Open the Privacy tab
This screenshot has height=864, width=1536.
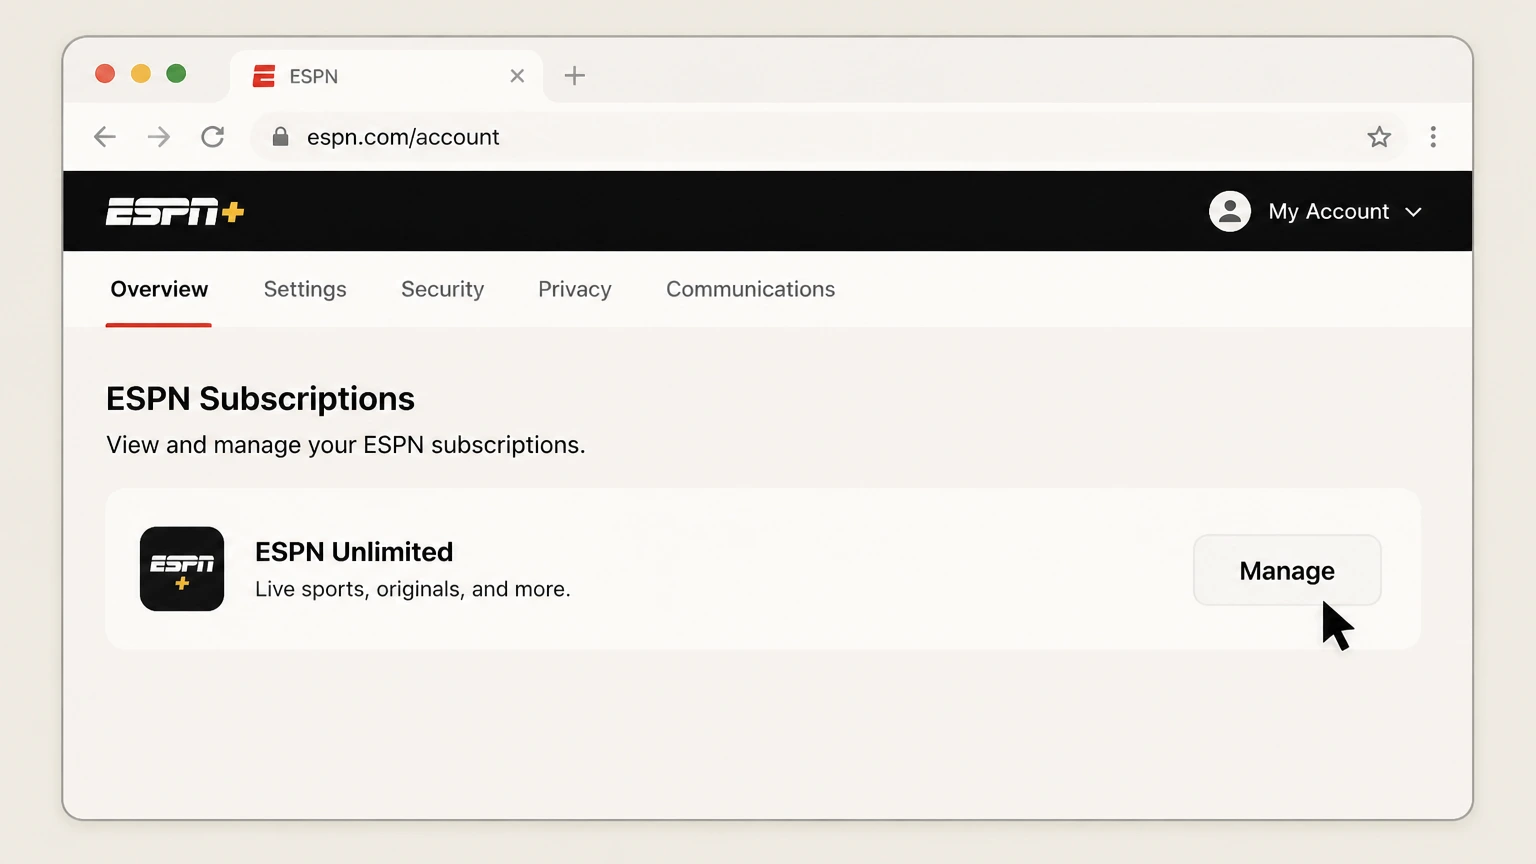click(x=575, y=289)
